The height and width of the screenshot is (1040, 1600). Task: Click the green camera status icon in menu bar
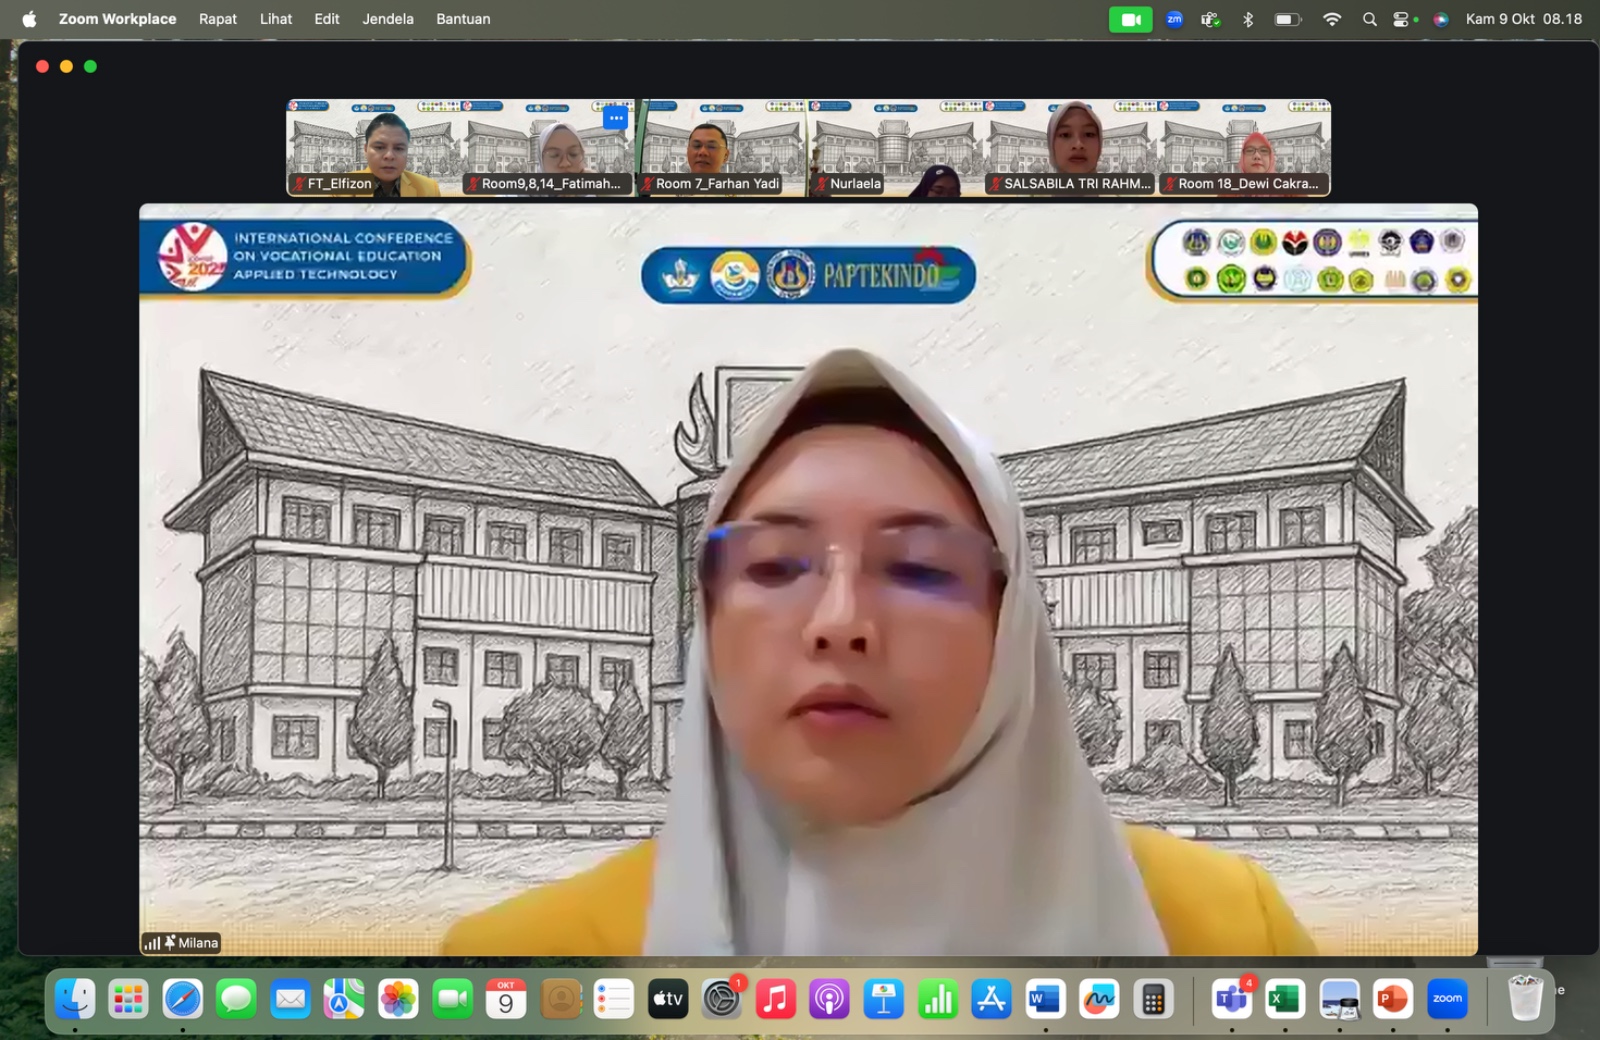tap(1130, 19)
